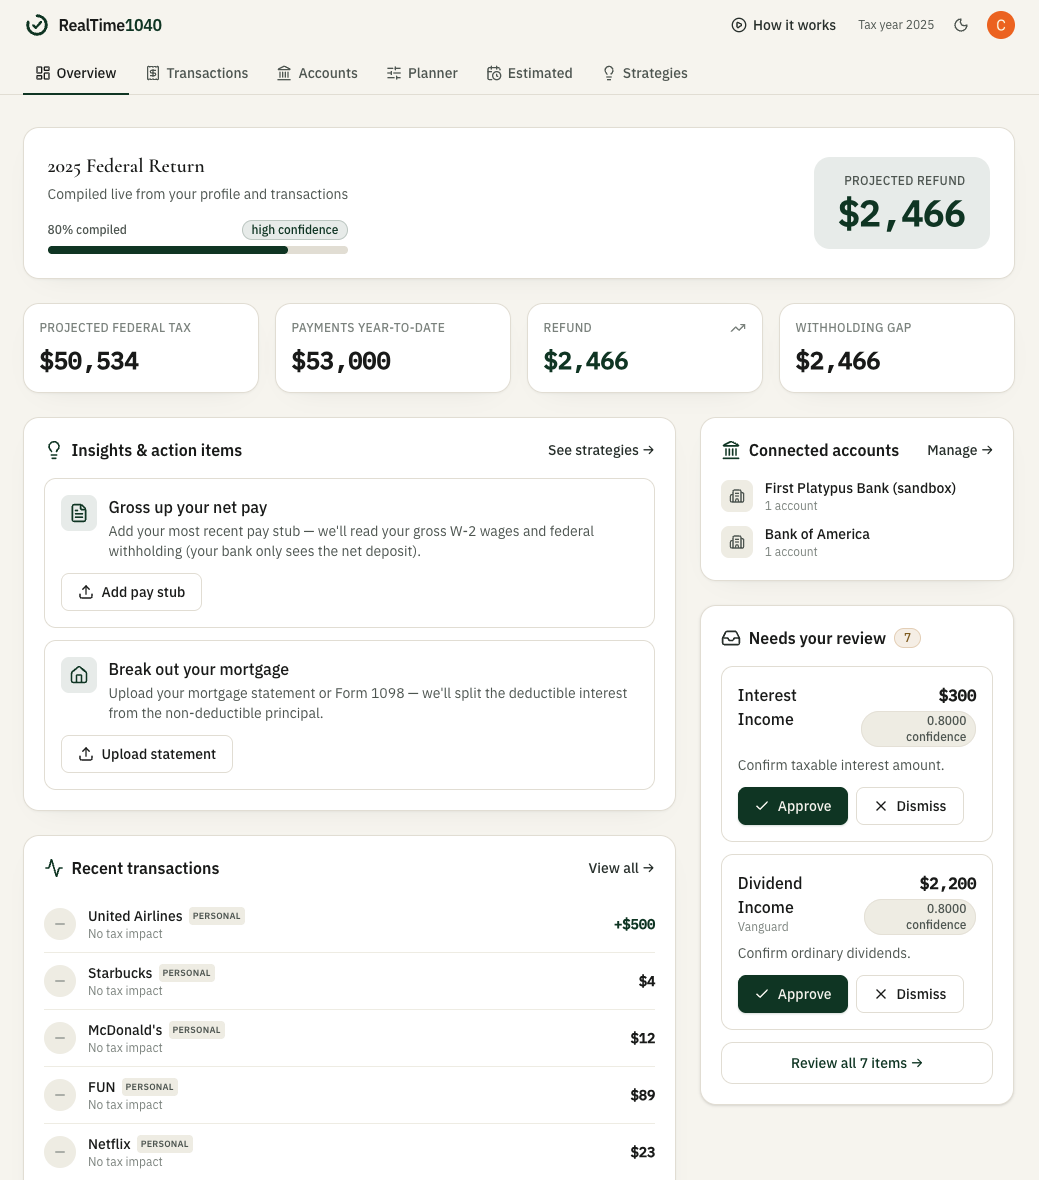Switch to the Estimated tab

[530, 73]
